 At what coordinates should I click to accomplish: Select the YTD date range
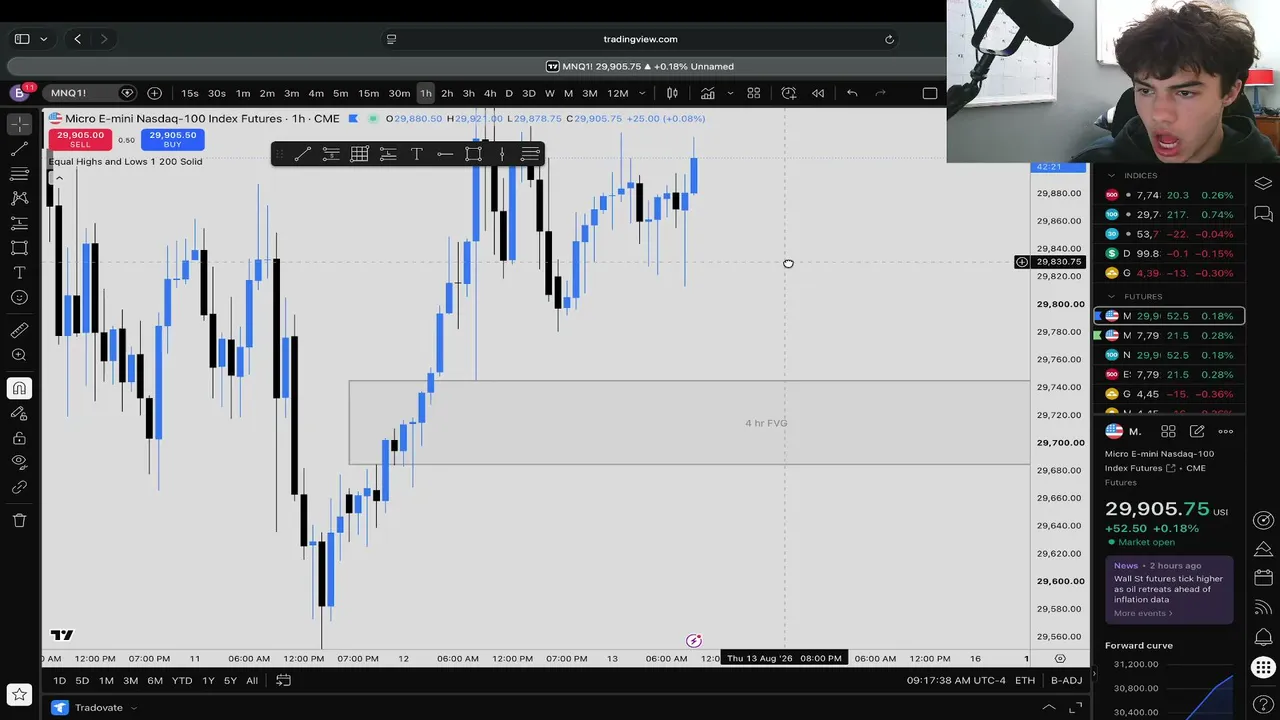[182, 681]
